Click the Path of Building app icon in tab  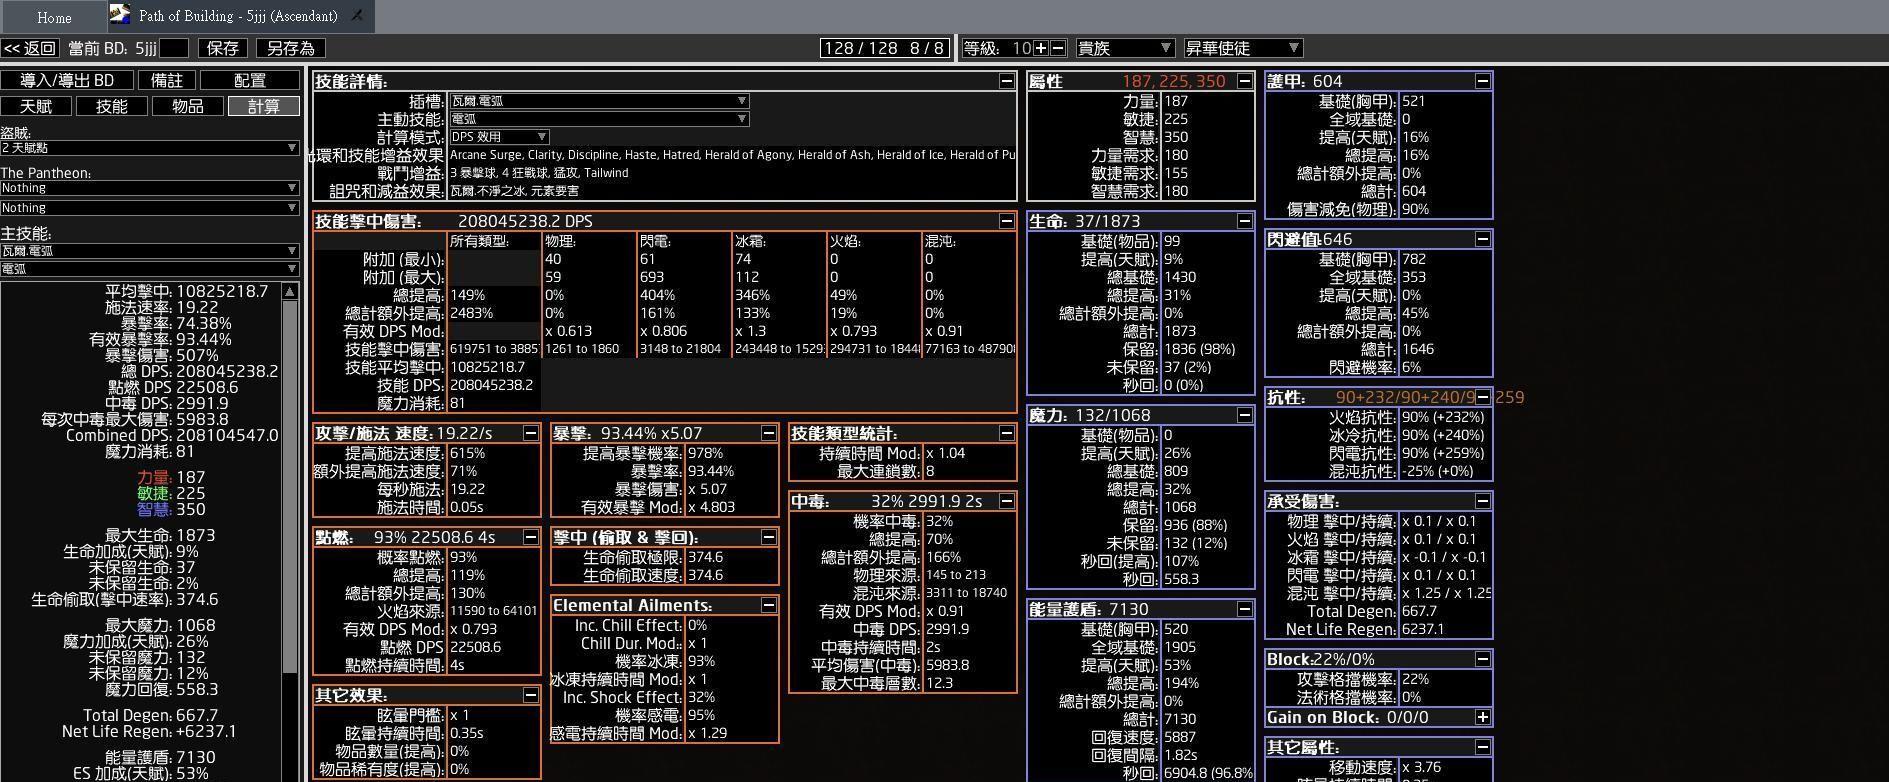120,14
